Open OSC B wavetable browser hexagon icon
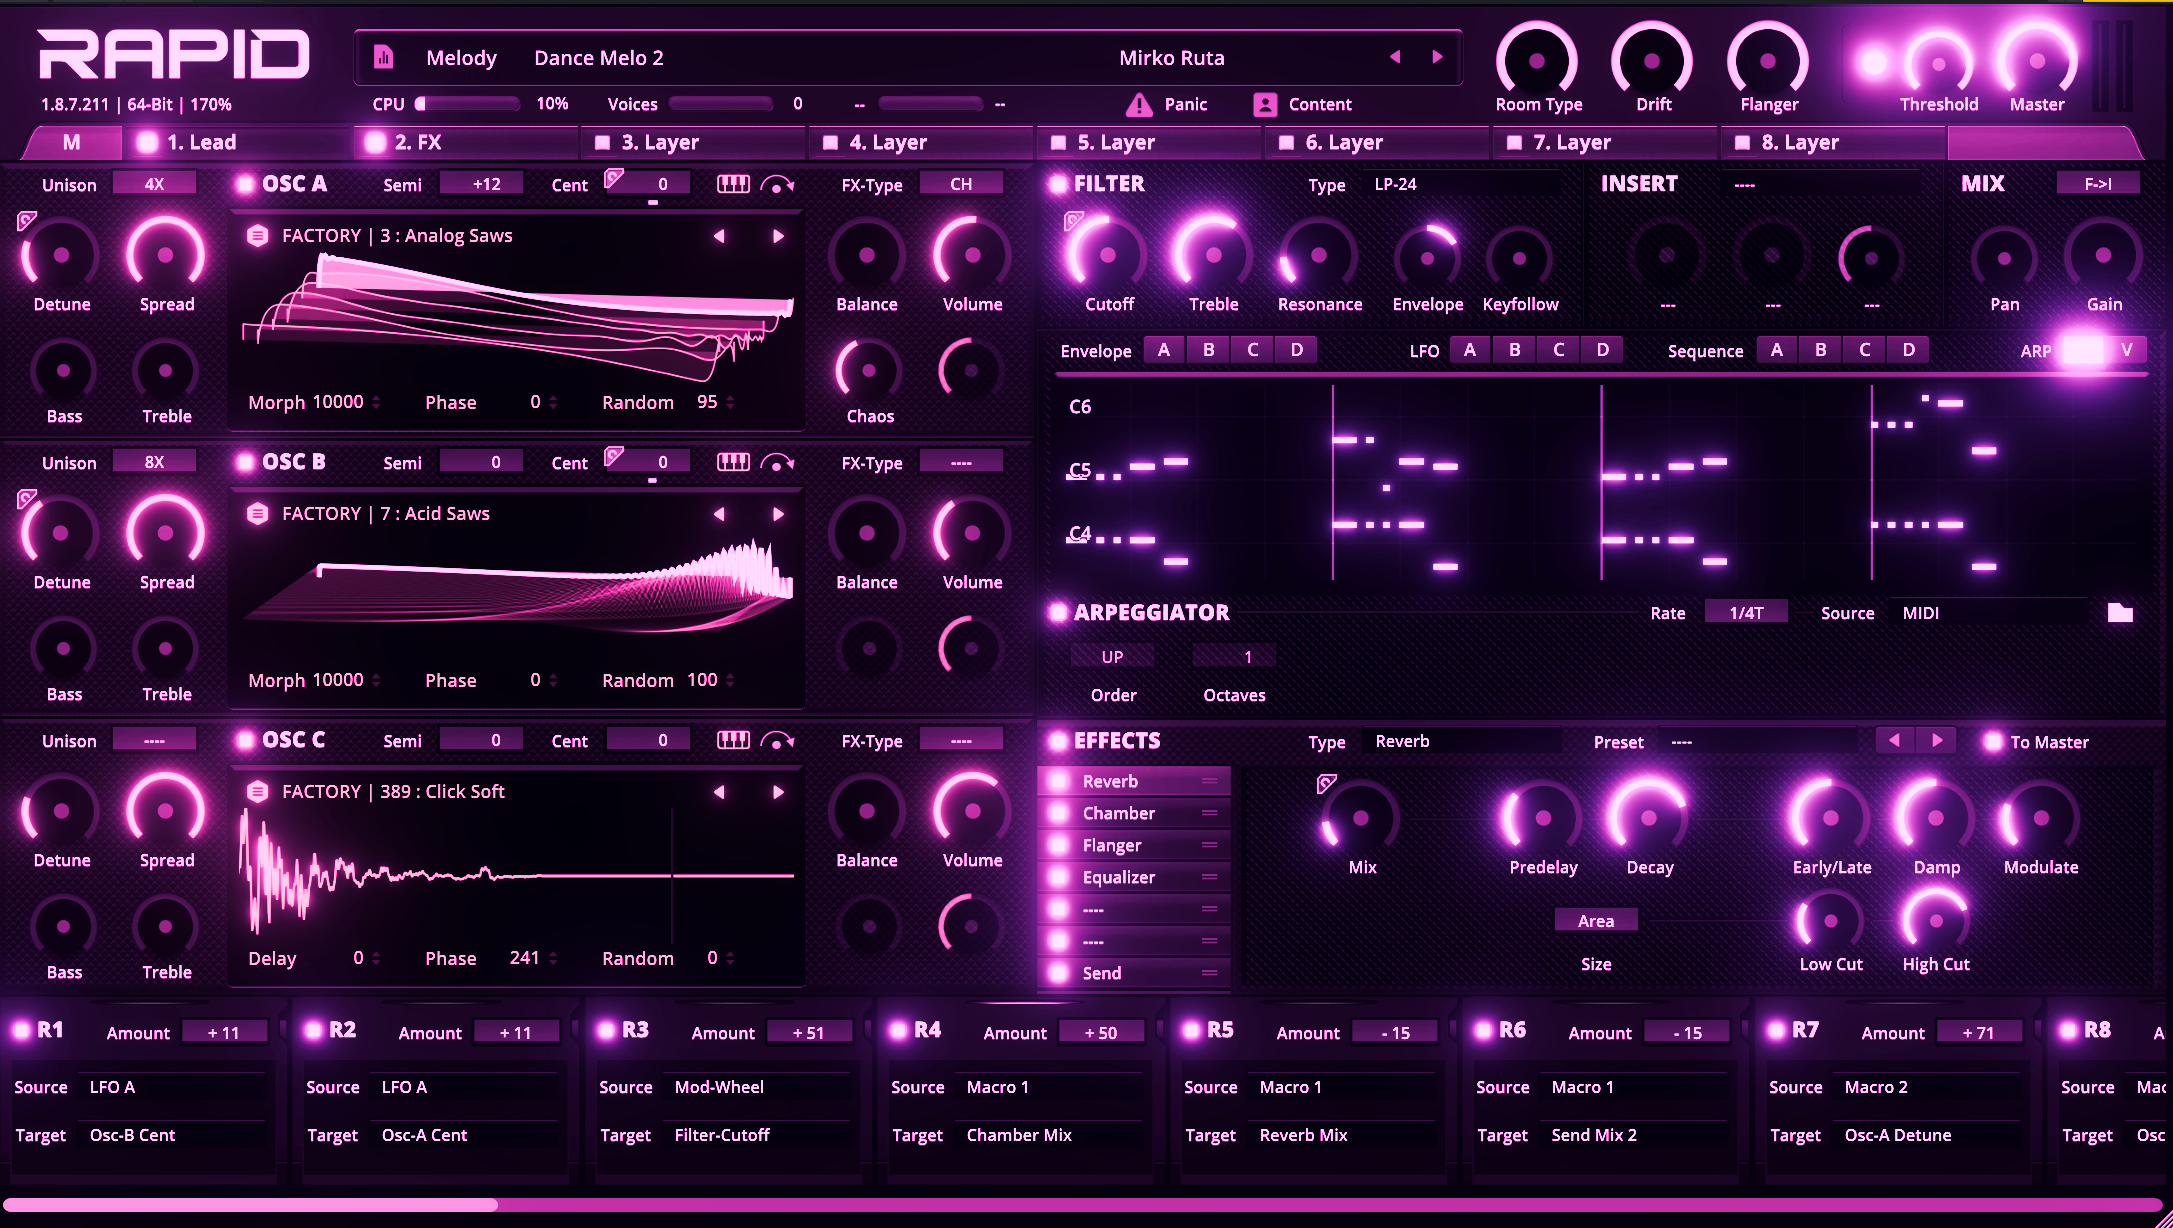The width and height of the screenshot is (2173, 1228). [258, 514]
